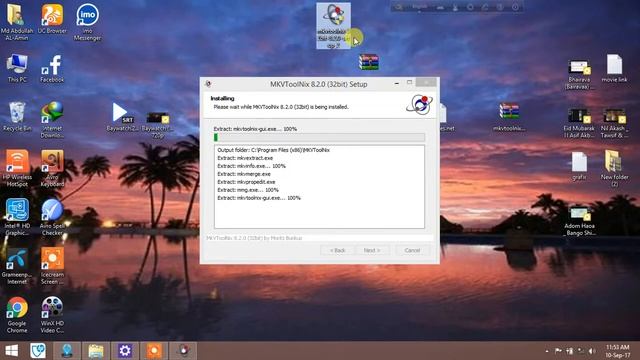Click the MKVToolNix setup taskbar button
The width and height of the screenshot is (640, 360).
coord(183,351)
